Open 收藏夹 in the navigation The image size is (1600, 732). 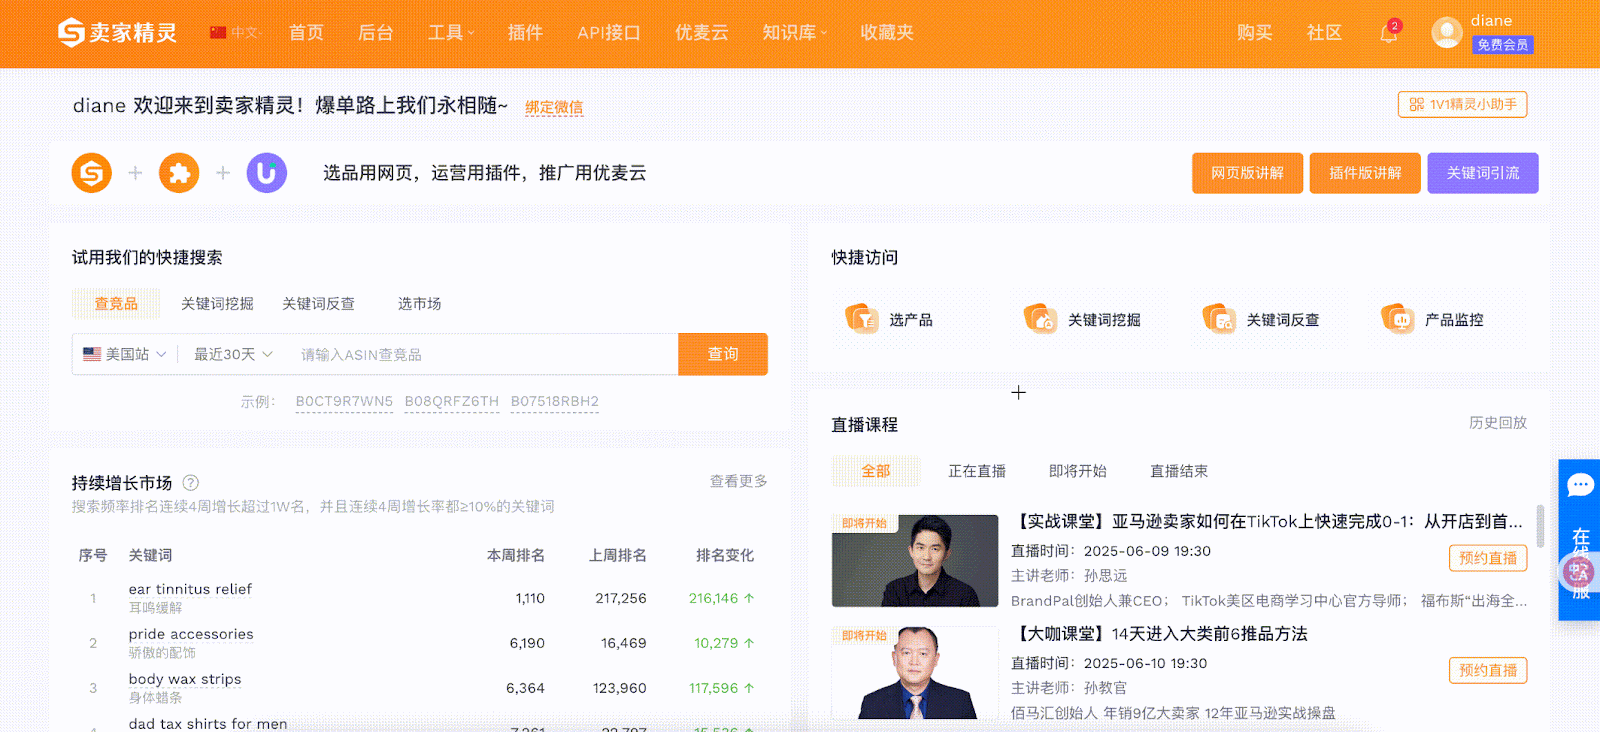[x=887, y=33]
